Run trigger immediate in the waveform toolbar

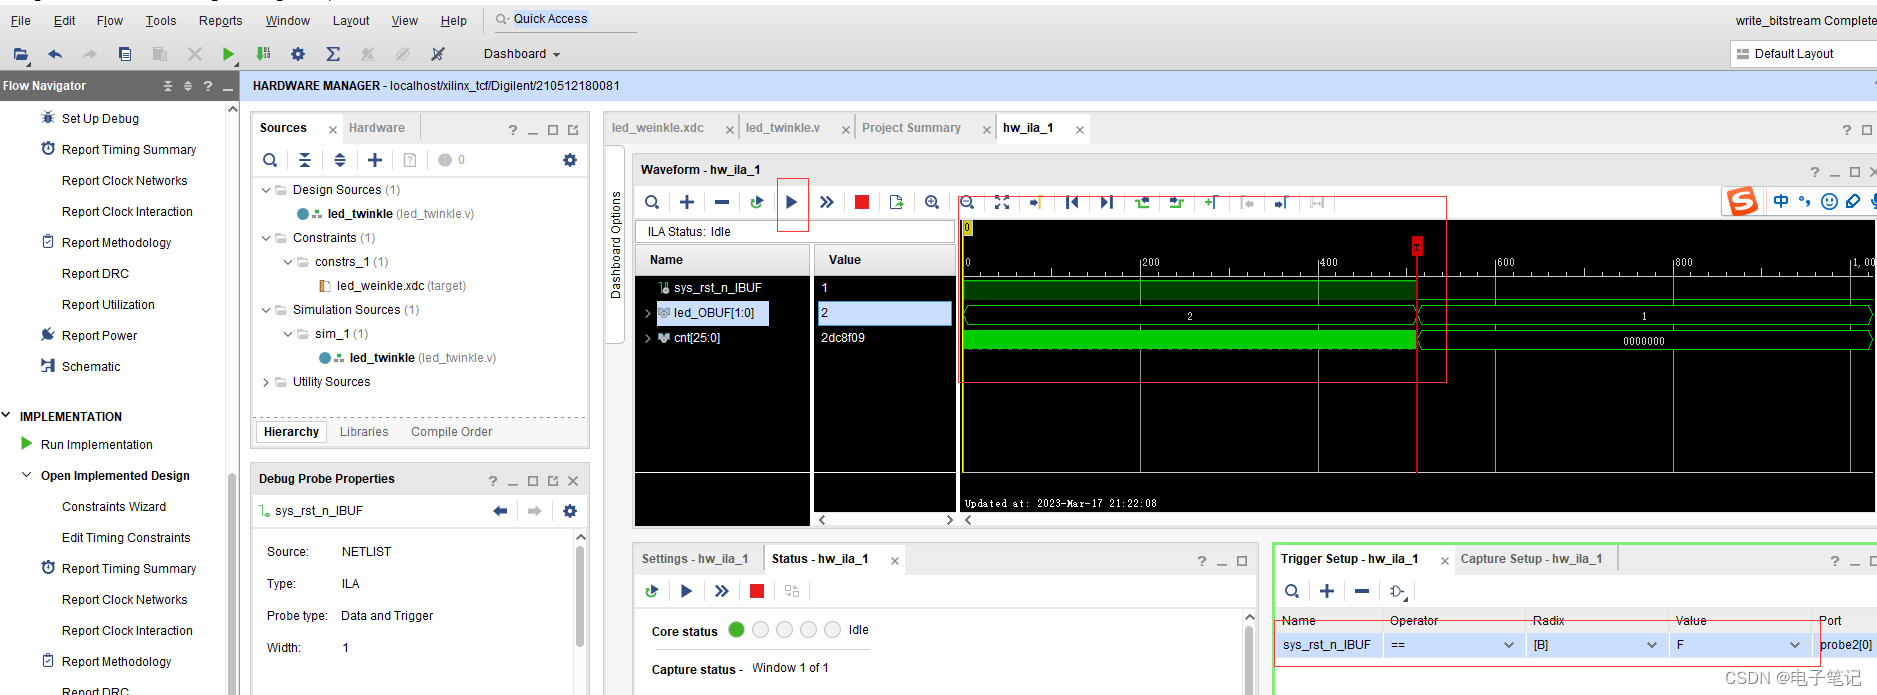coord(827,202)
